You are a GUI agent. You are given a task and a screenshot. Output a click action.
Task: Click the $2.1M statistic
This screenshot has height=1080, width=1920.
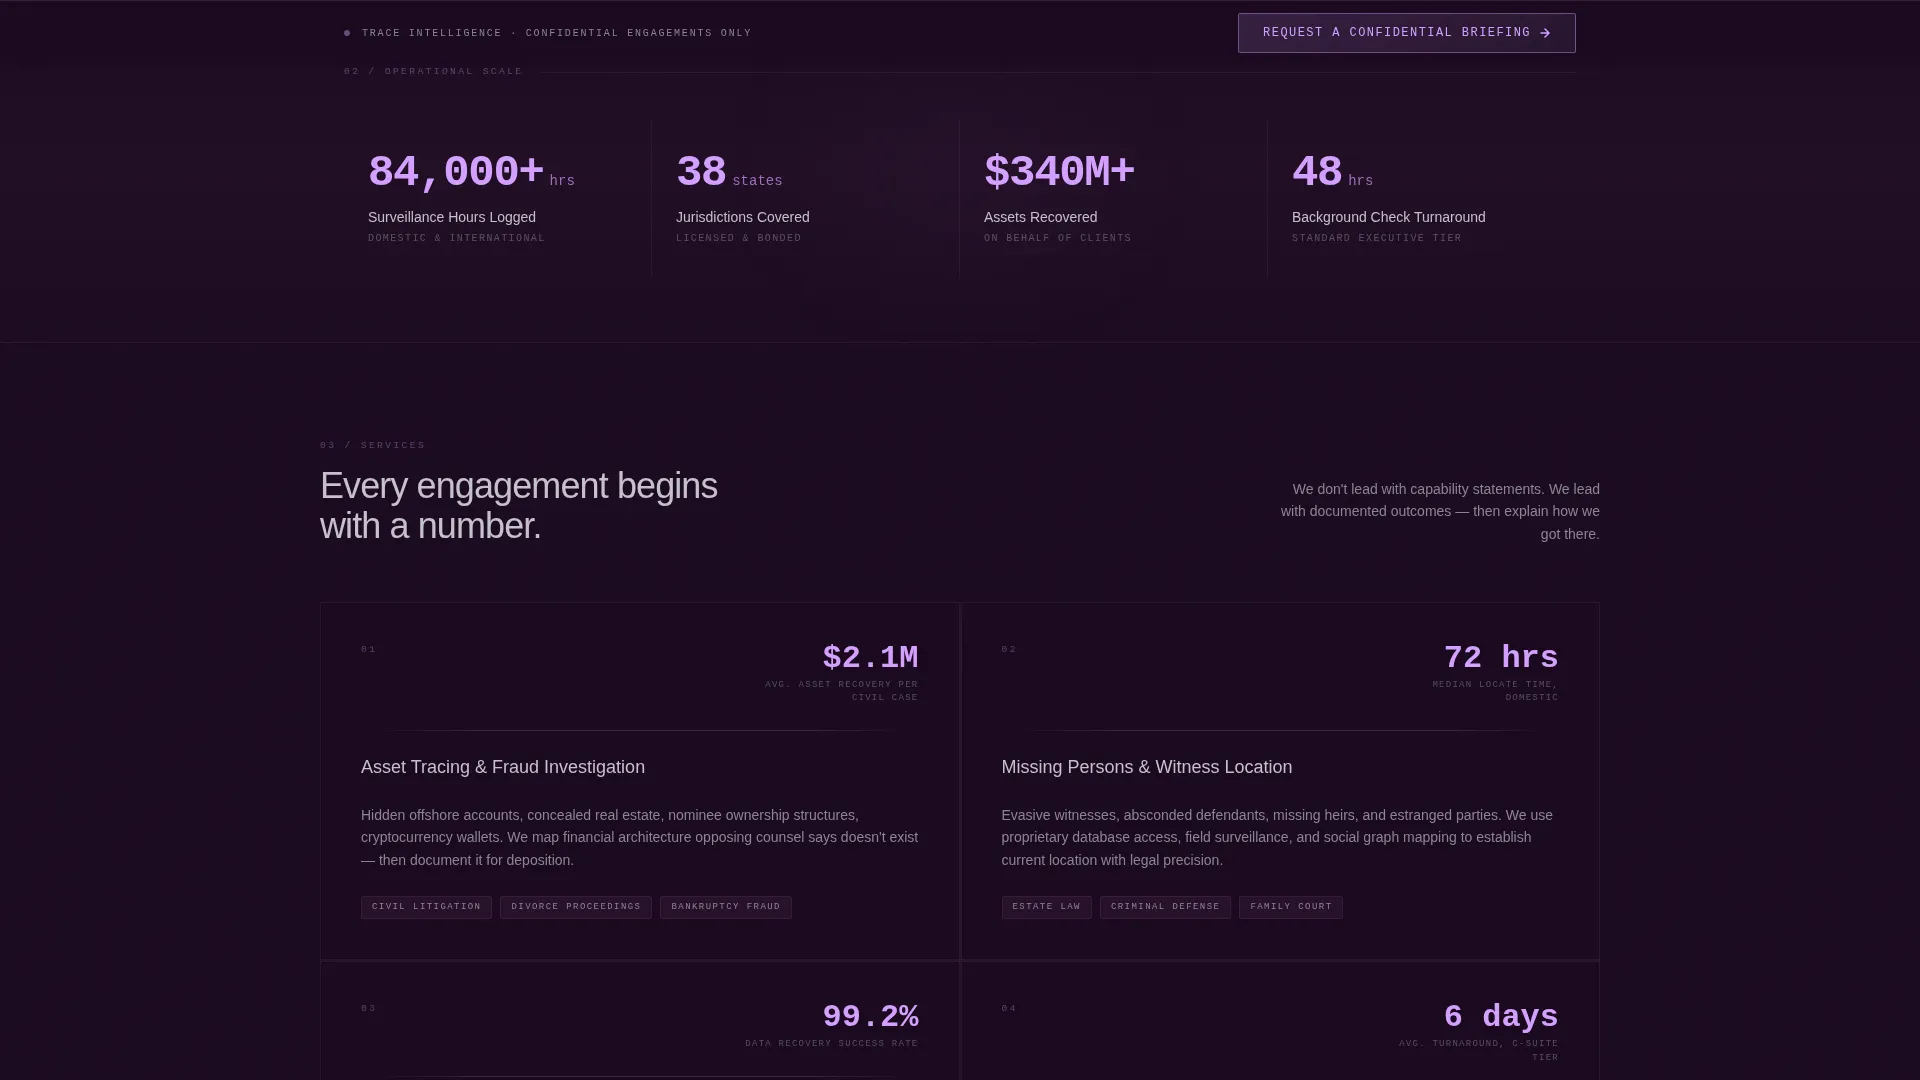point(870,658)
